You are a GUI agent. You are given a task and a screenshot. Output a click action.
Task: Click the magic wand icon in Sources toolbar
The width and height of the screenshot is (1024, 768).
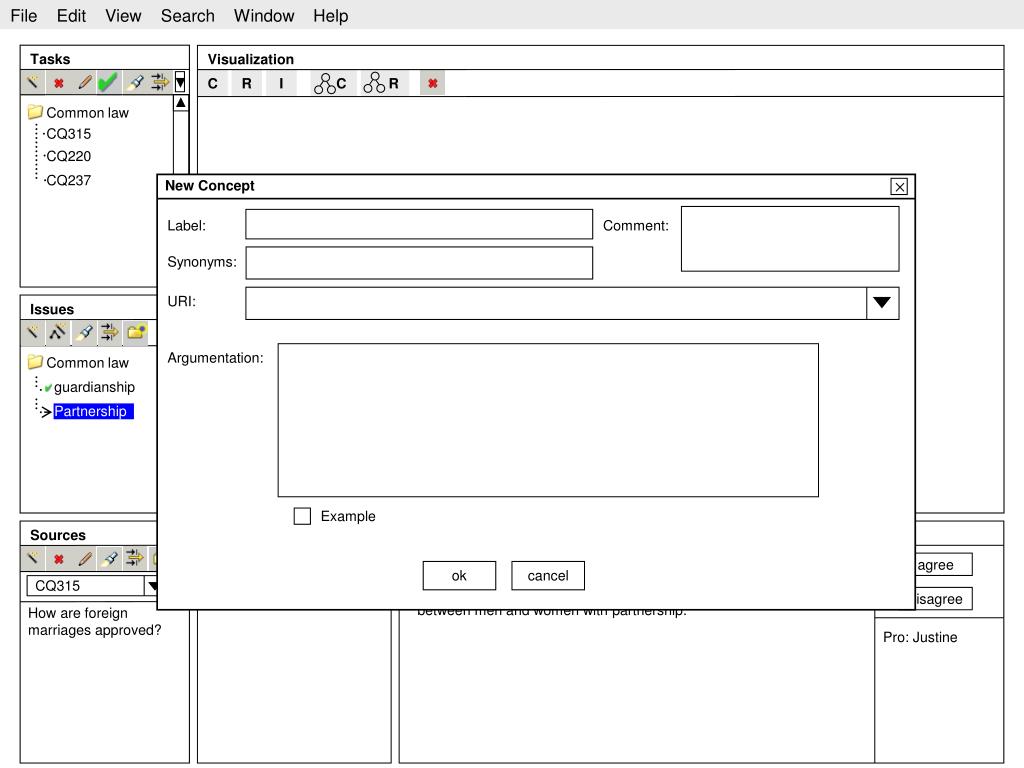point(33,558)
